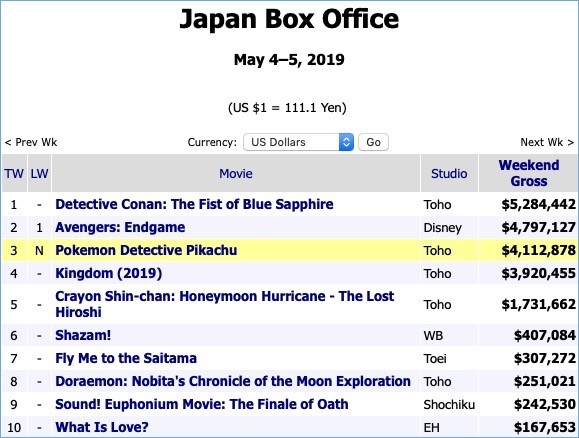Open Doraemon: Nobita's Chronicle of the Moon Exploration
Screen dimensions: 579x438
point(233,381)
